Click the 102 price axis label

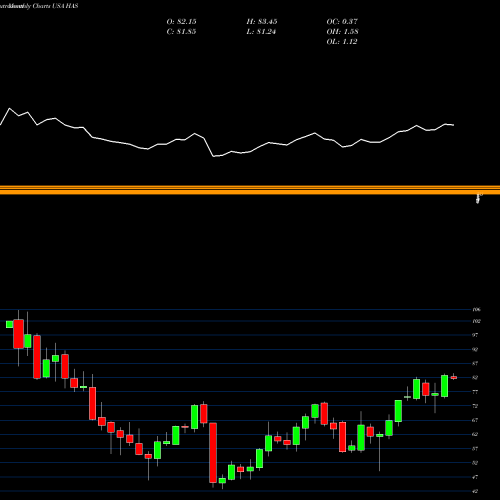(476, 321)
